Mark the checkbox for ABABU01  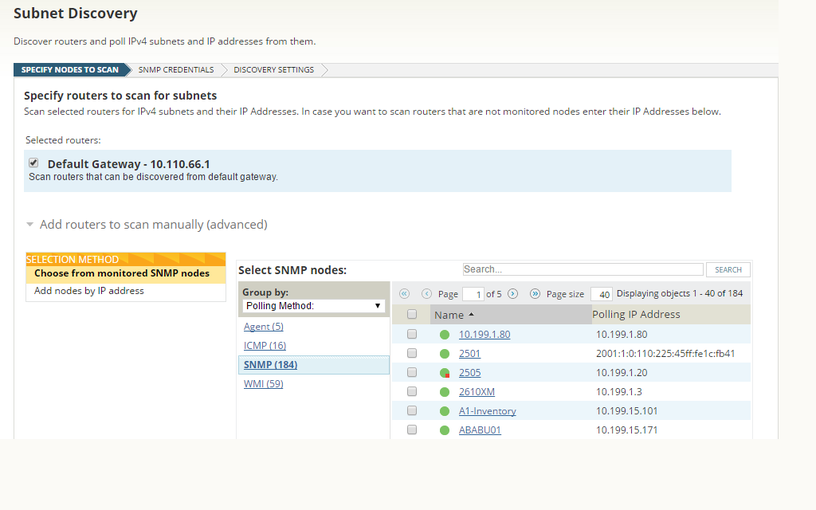412,430
